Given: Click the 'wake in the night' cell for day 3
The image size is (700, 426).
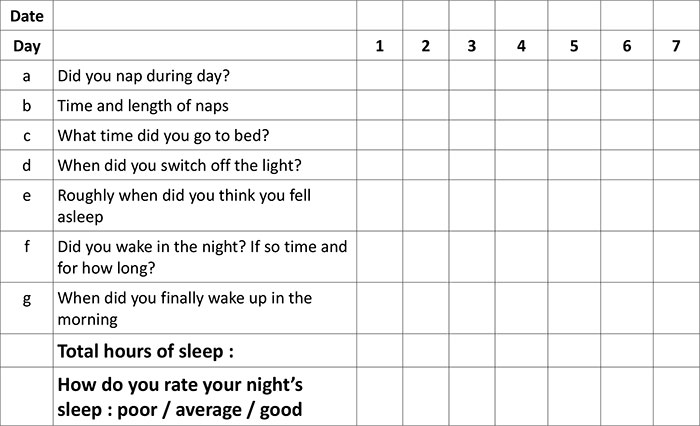Looking at the screenshot, I should coord(471,257).
